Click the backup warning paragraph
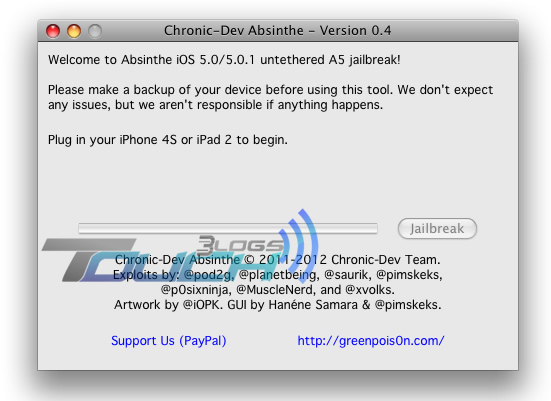The height and width of the screenshot is (401, 551). coord(271,97)
